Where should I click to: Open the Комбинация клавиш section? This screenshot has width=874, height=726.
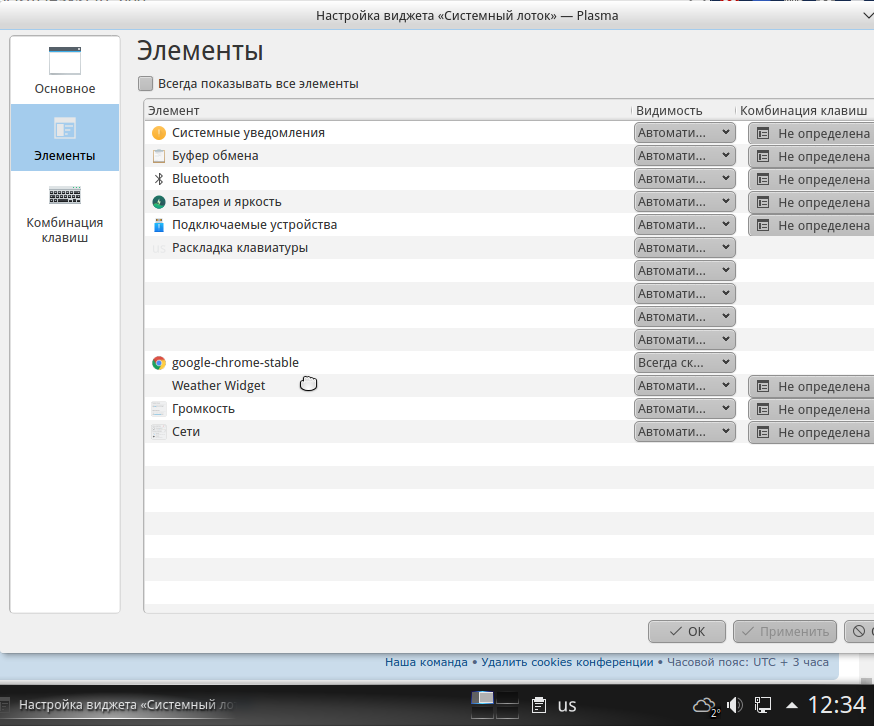coord(65,215)
